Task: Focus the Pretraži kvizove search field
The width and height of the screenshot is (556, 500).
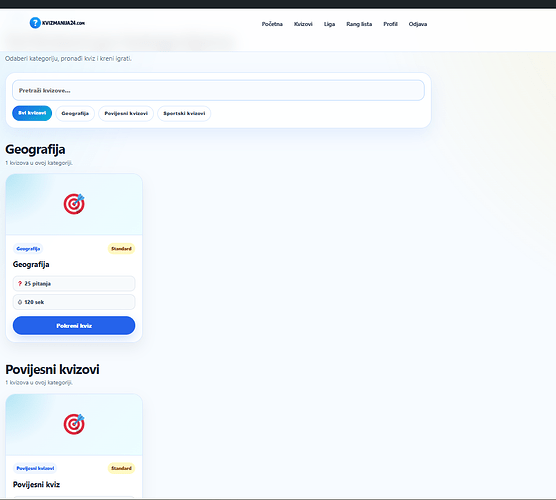Action: pos(218,90)
